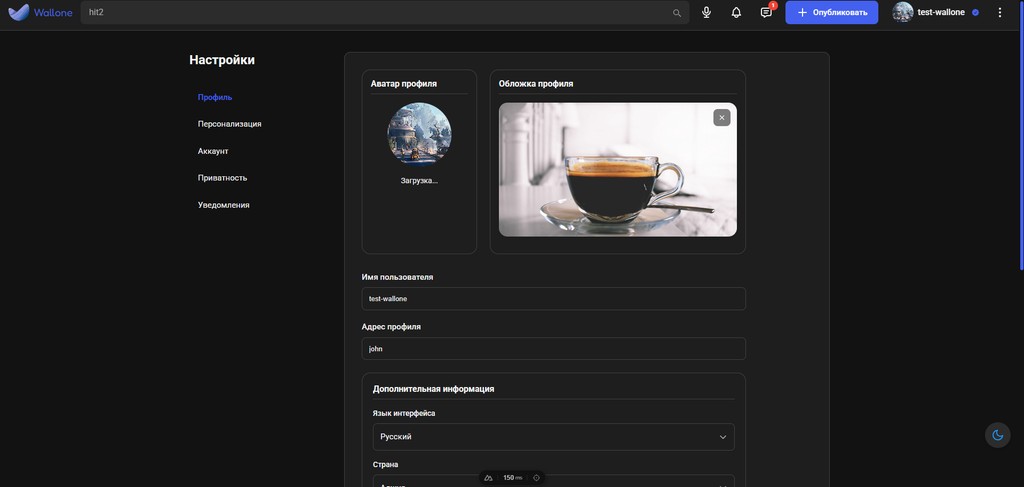This screenshot has height=487, width=1024.
Task: Open the Уведомления settings tab
Action: [x=223, y=205]
